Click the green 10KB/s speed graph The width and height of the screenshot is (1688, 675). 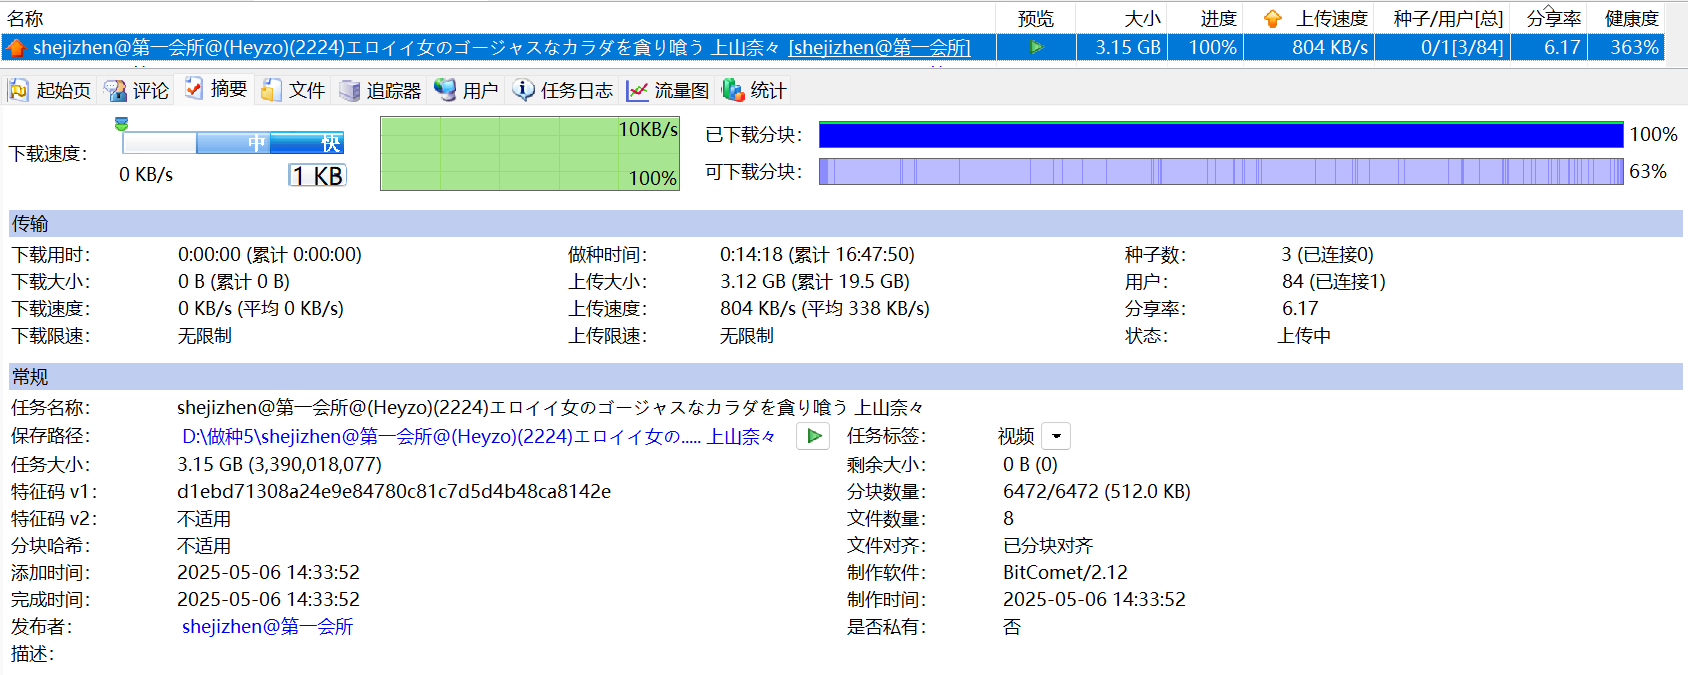[530, 153]
